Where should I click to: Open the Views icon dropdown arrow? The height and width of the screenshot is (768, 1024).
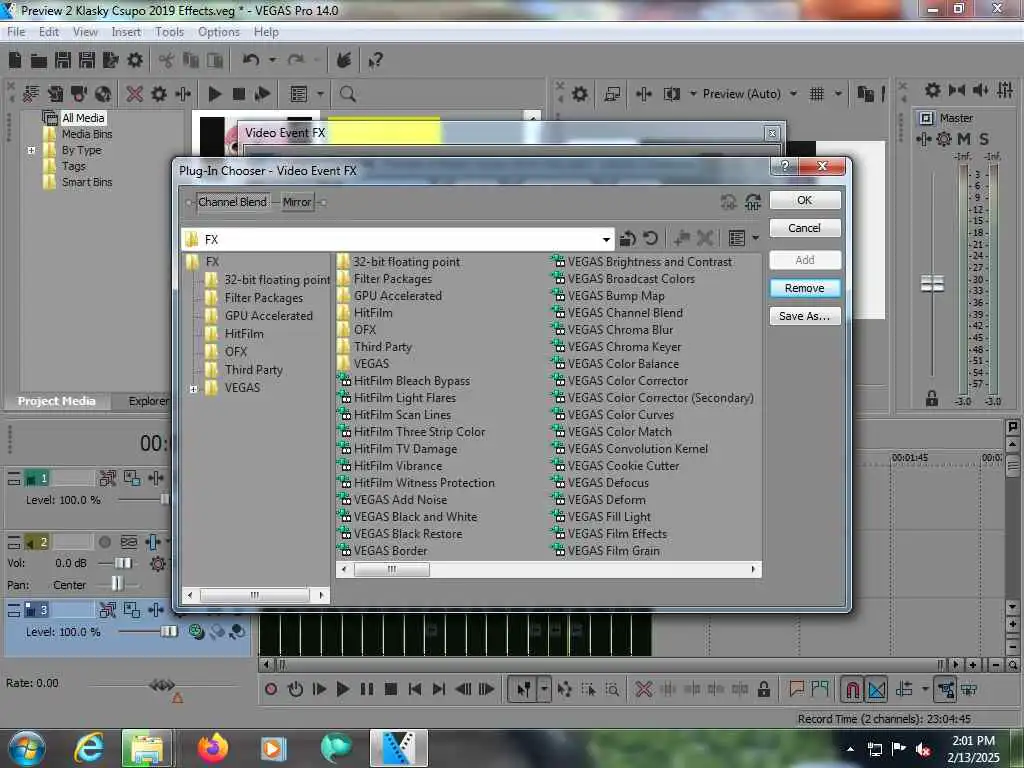756,238
